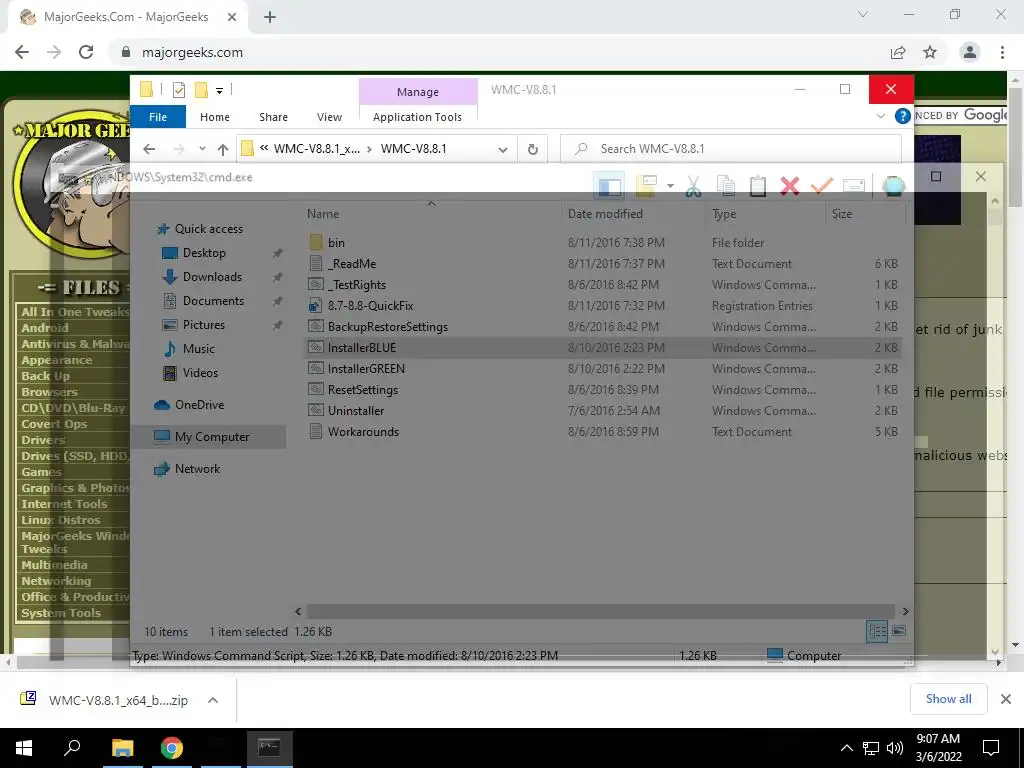Switch to the Home ribbon tab
1024x768 pixels.
(x=215, y=117)
